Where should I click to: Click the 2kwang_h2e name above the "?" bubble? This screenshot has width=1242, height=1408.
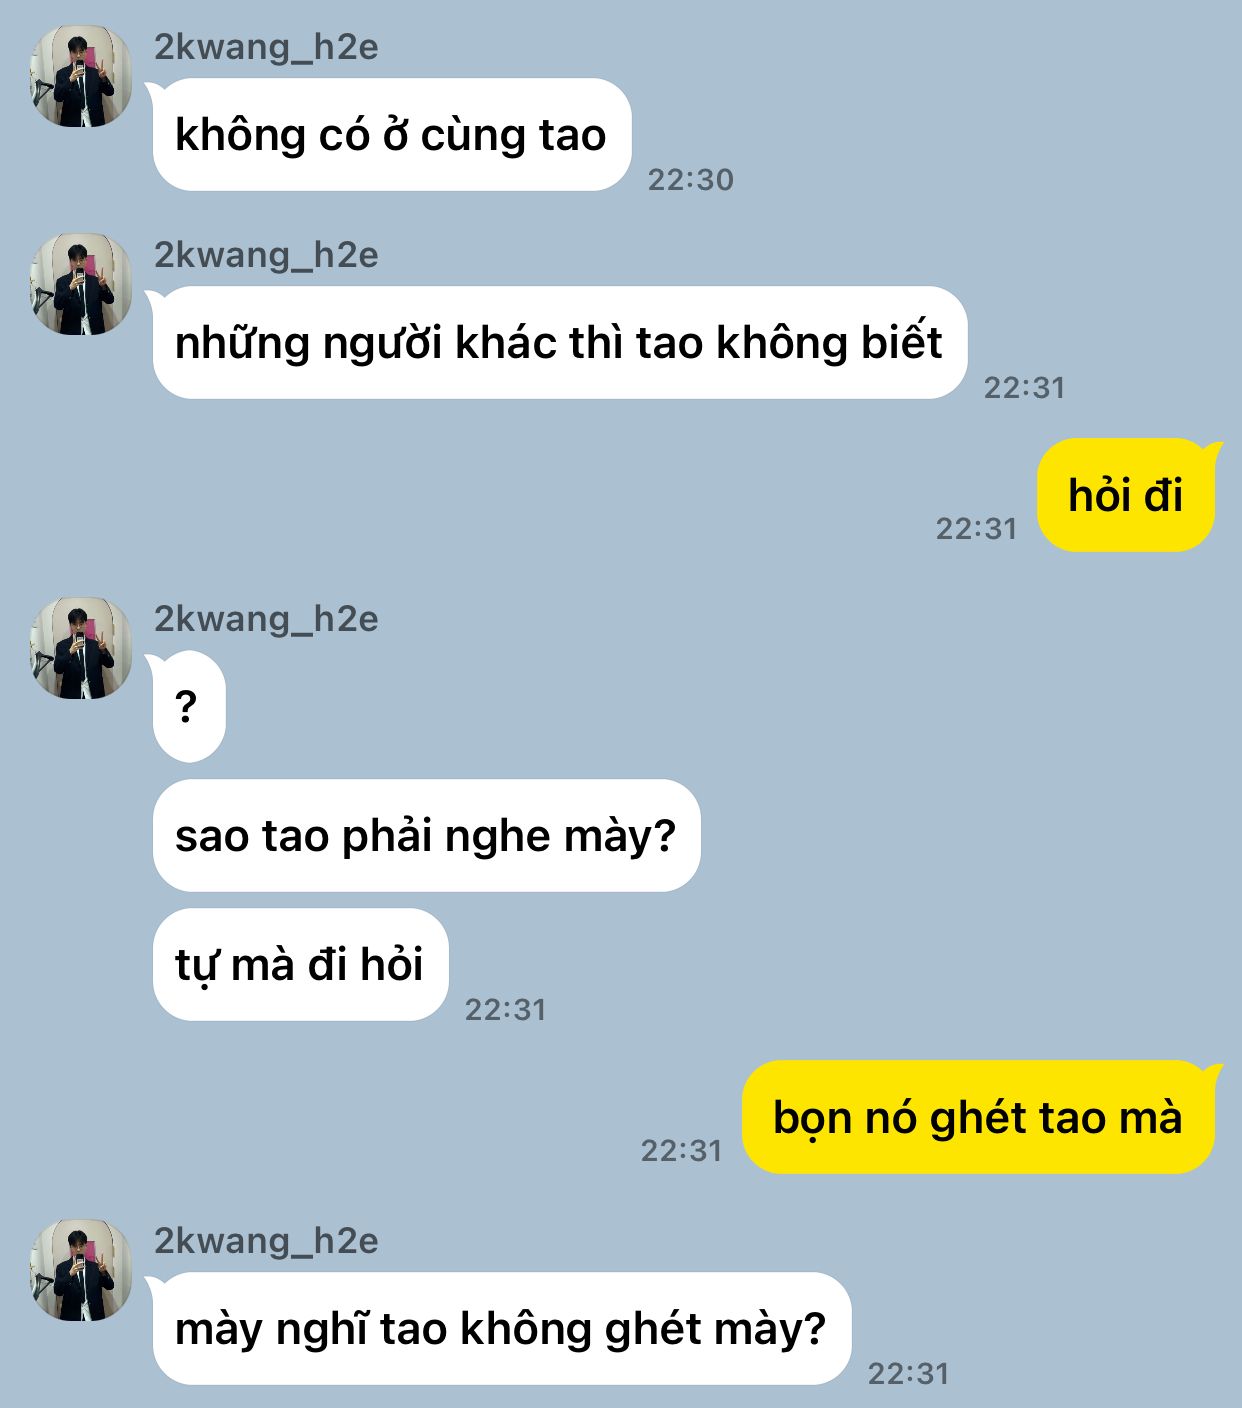[266, 619]
